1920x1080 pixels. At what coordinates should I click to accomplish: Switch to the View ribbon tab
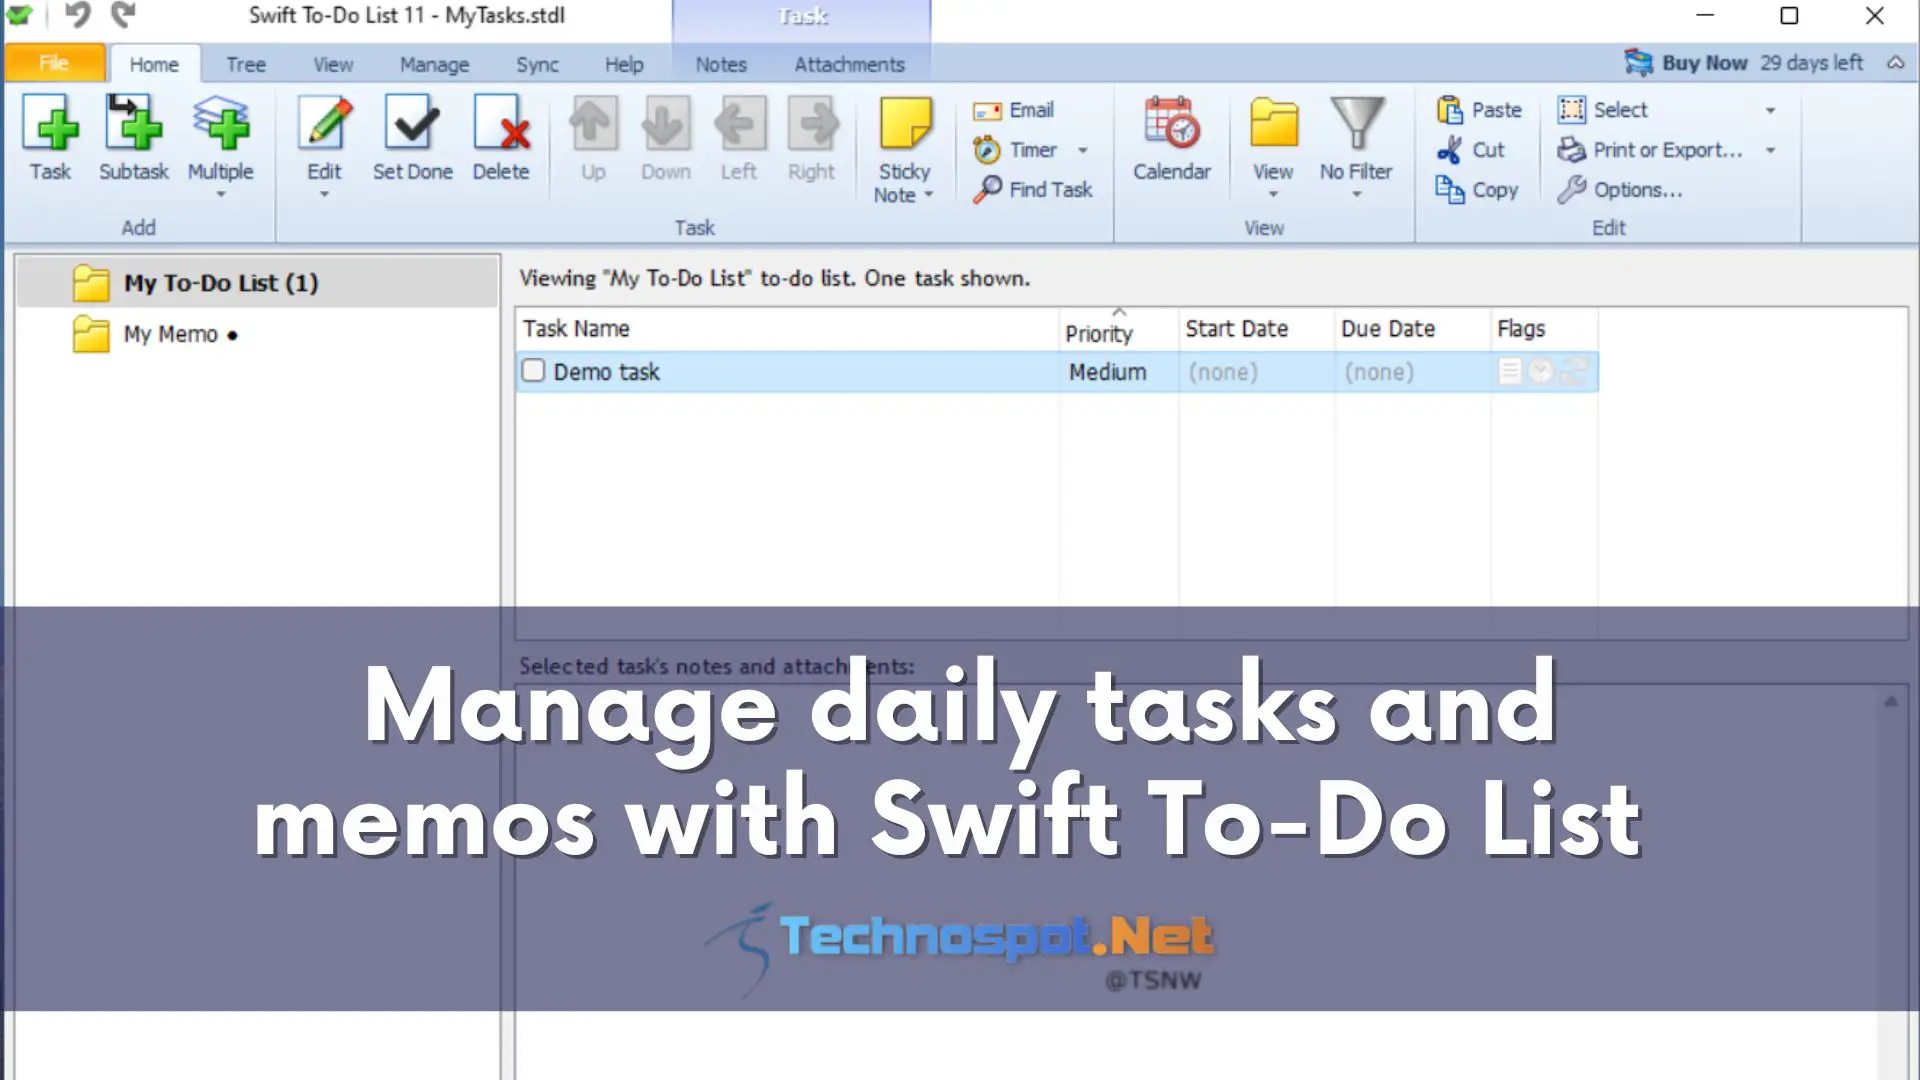point(332,64)
